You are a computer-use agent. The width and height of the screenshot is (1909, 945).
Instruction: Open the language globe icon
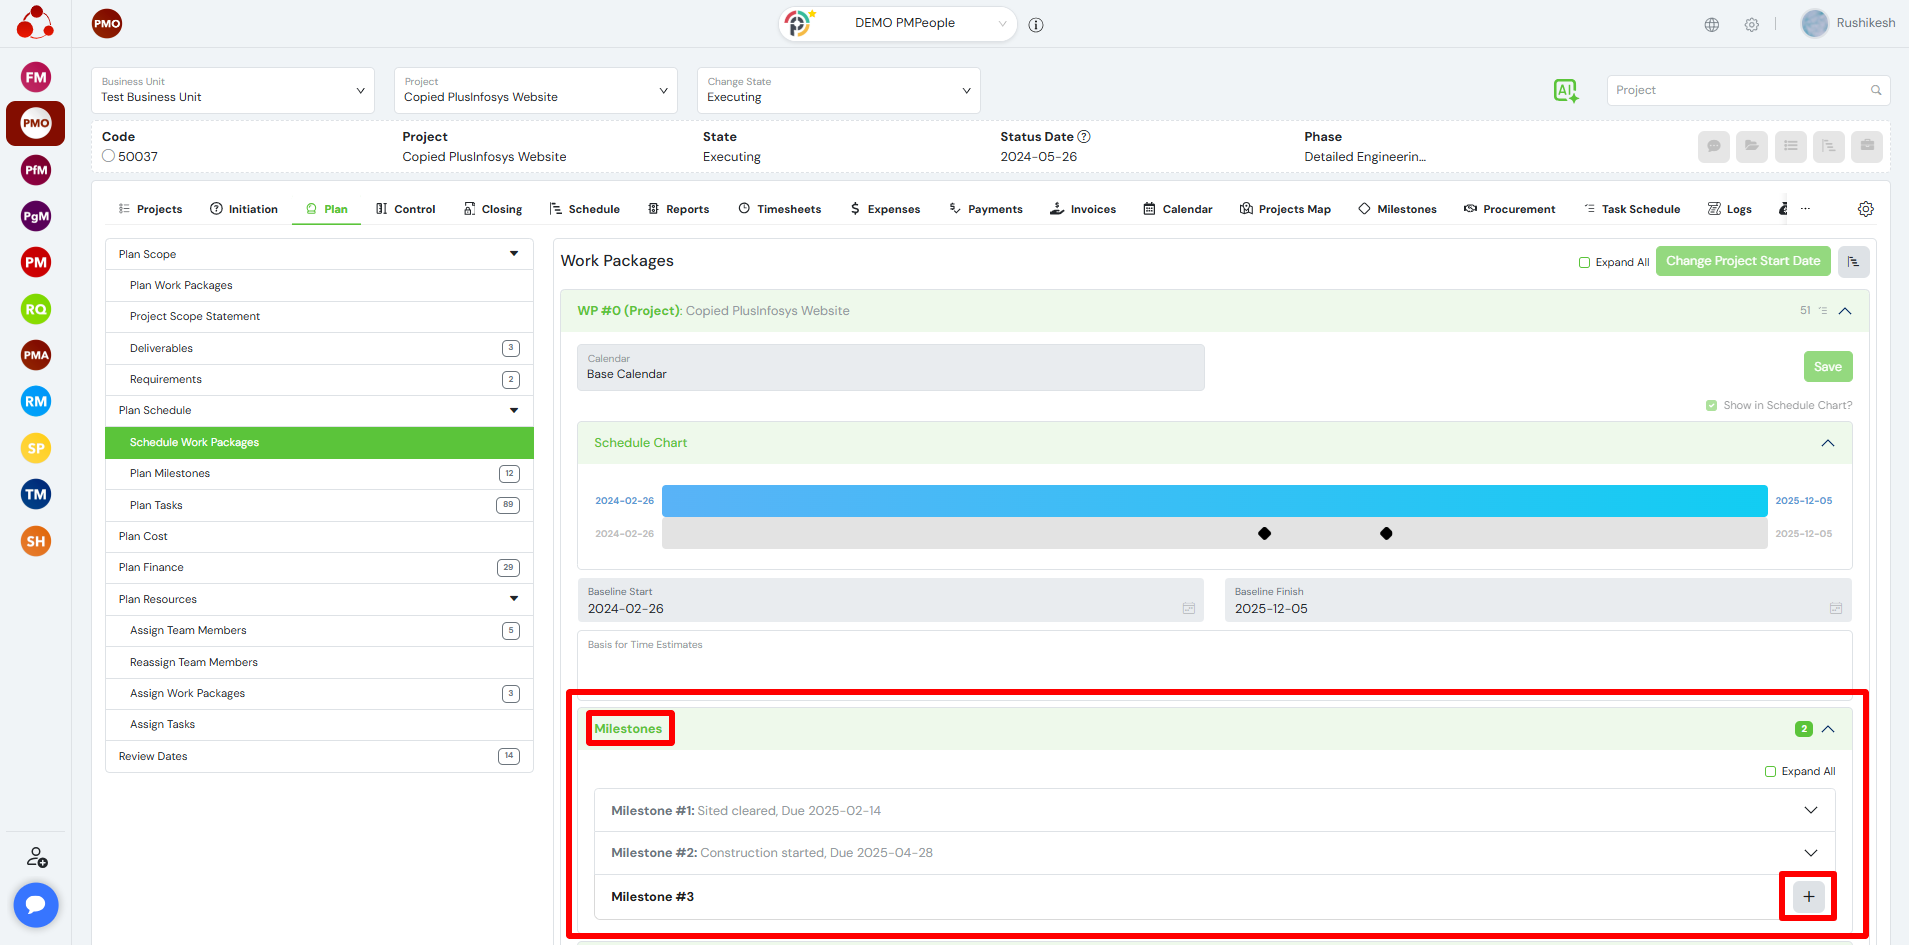pyautogui.click(x=1712, y=24)
